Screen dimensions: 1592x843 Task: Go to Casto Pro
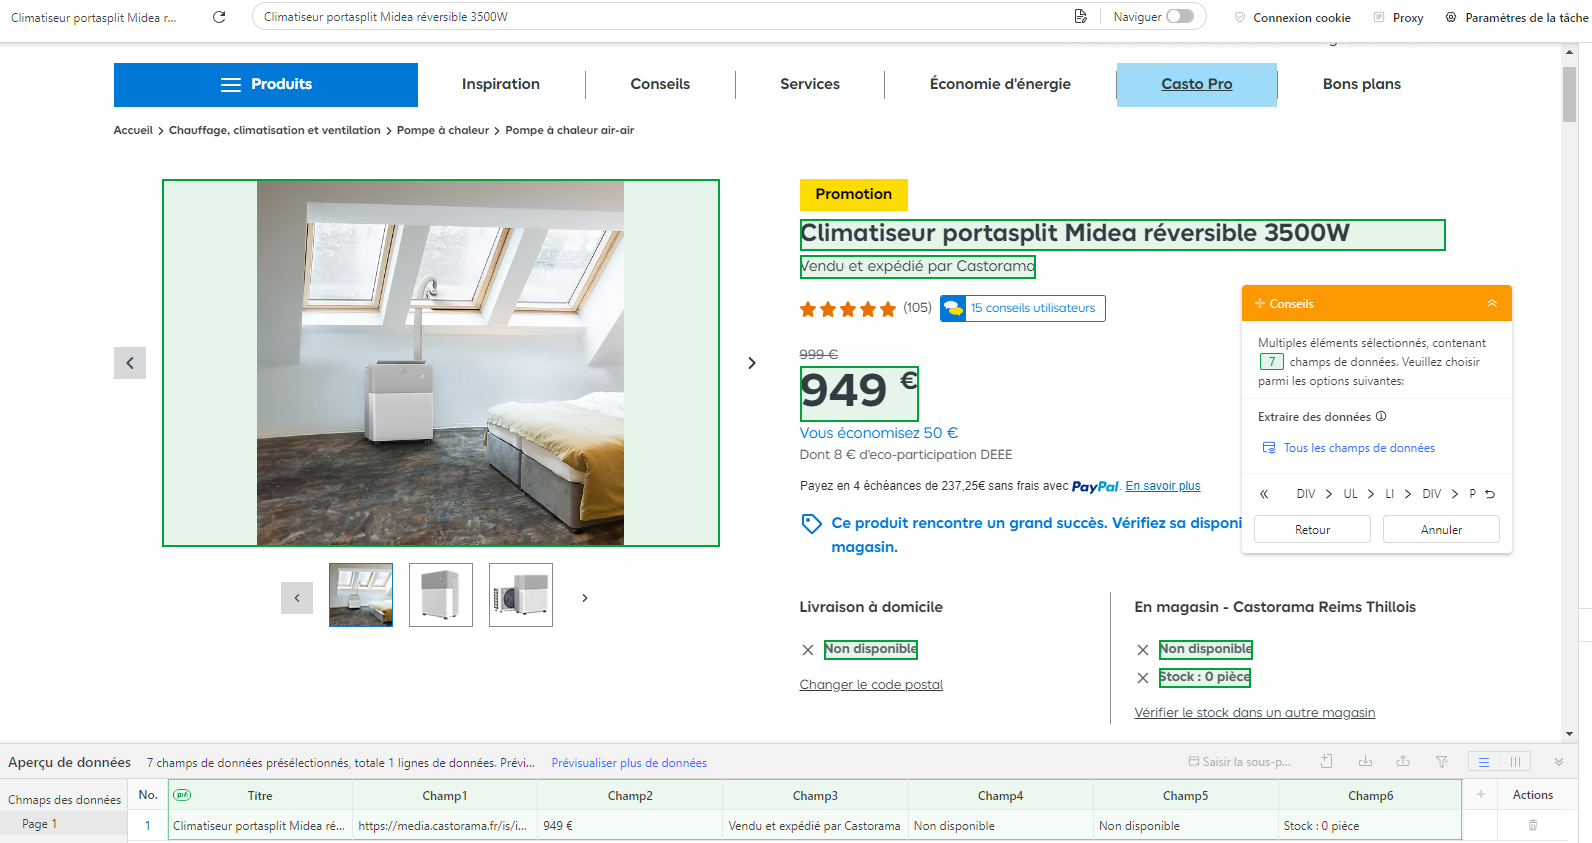(1197, 85)
